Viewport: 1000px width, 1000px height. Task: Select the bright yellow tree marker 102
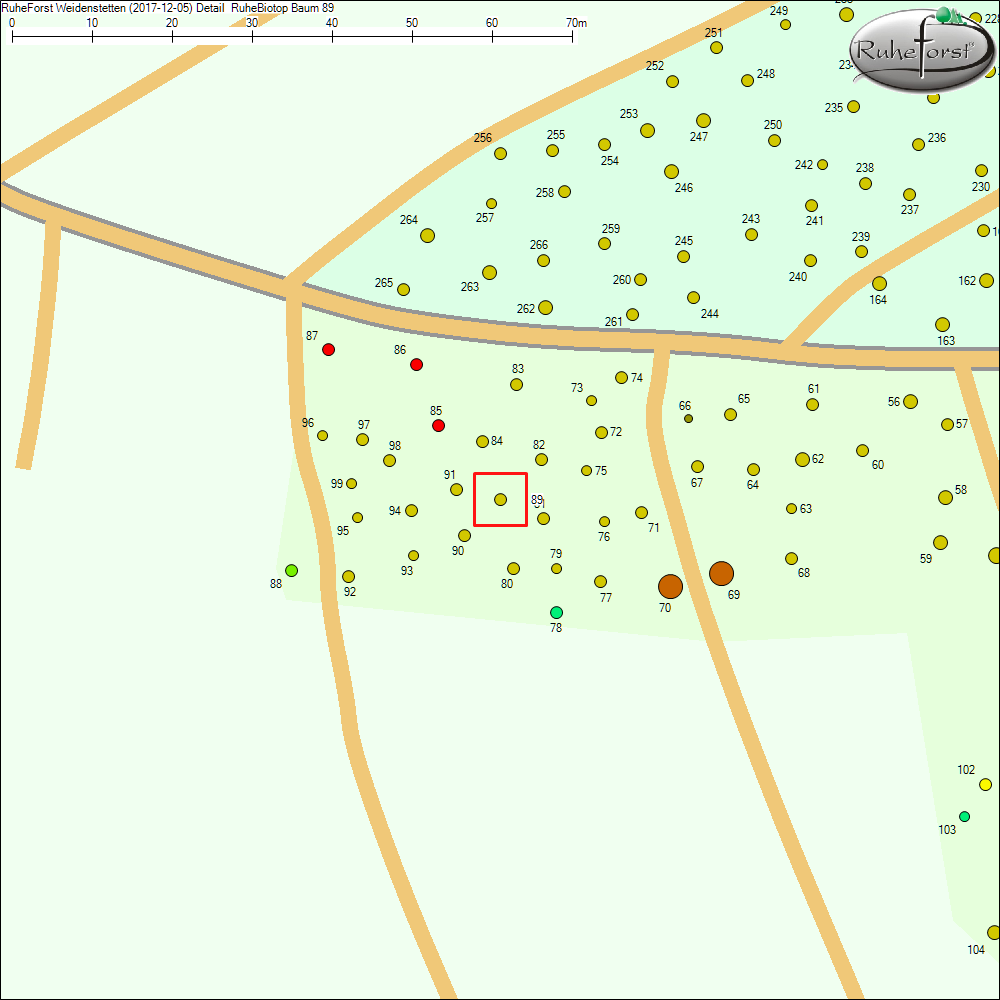pyautogui.click(x=985, y=784)
